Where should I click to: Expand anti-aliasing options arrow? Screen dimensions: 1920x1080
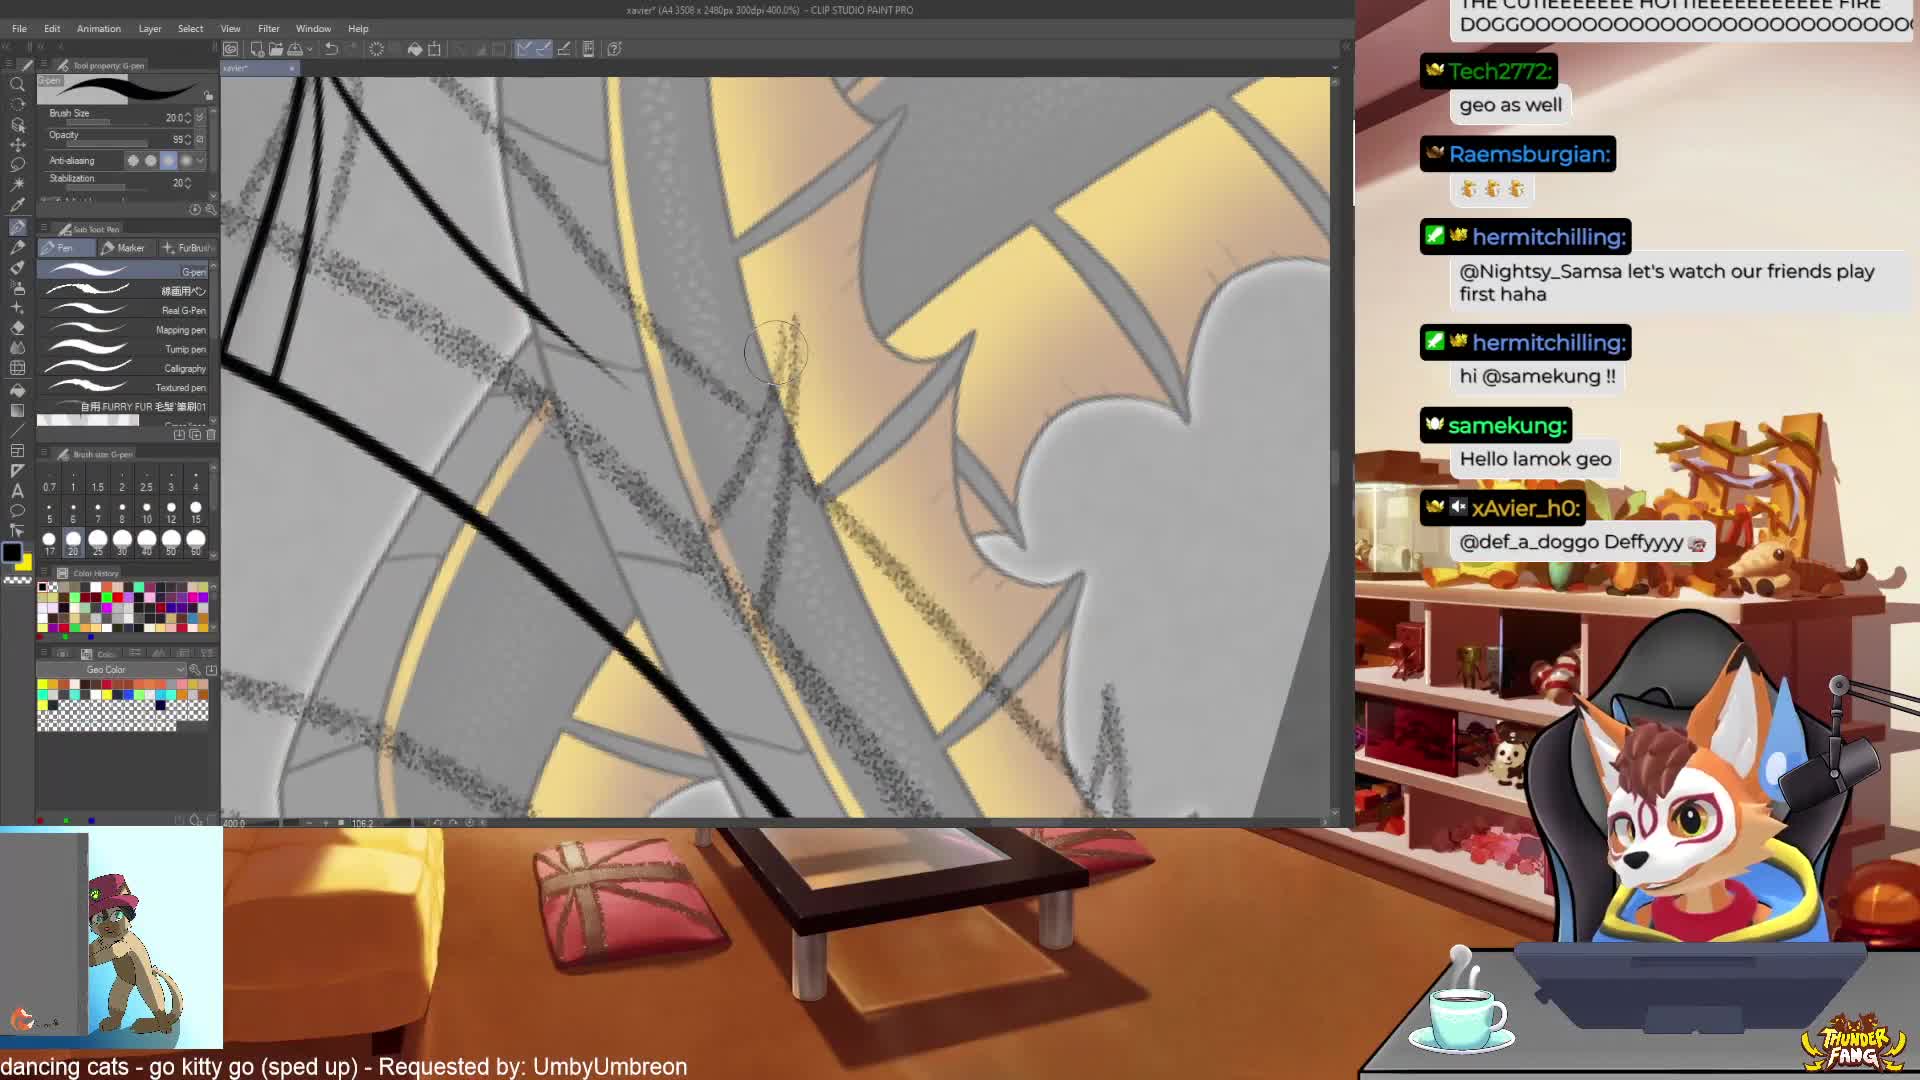(201, 161)
